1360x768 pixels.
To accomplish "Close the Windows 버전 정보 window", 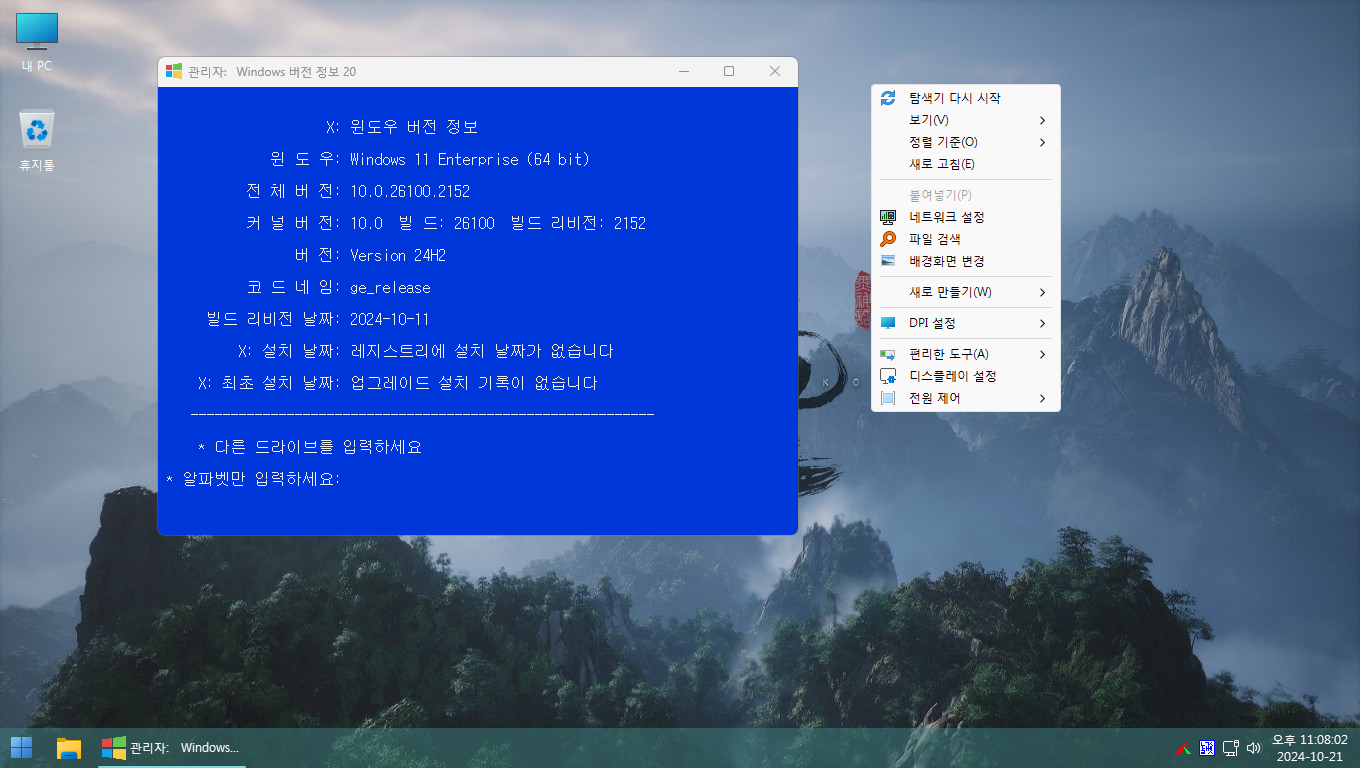I will pos(775,71).
